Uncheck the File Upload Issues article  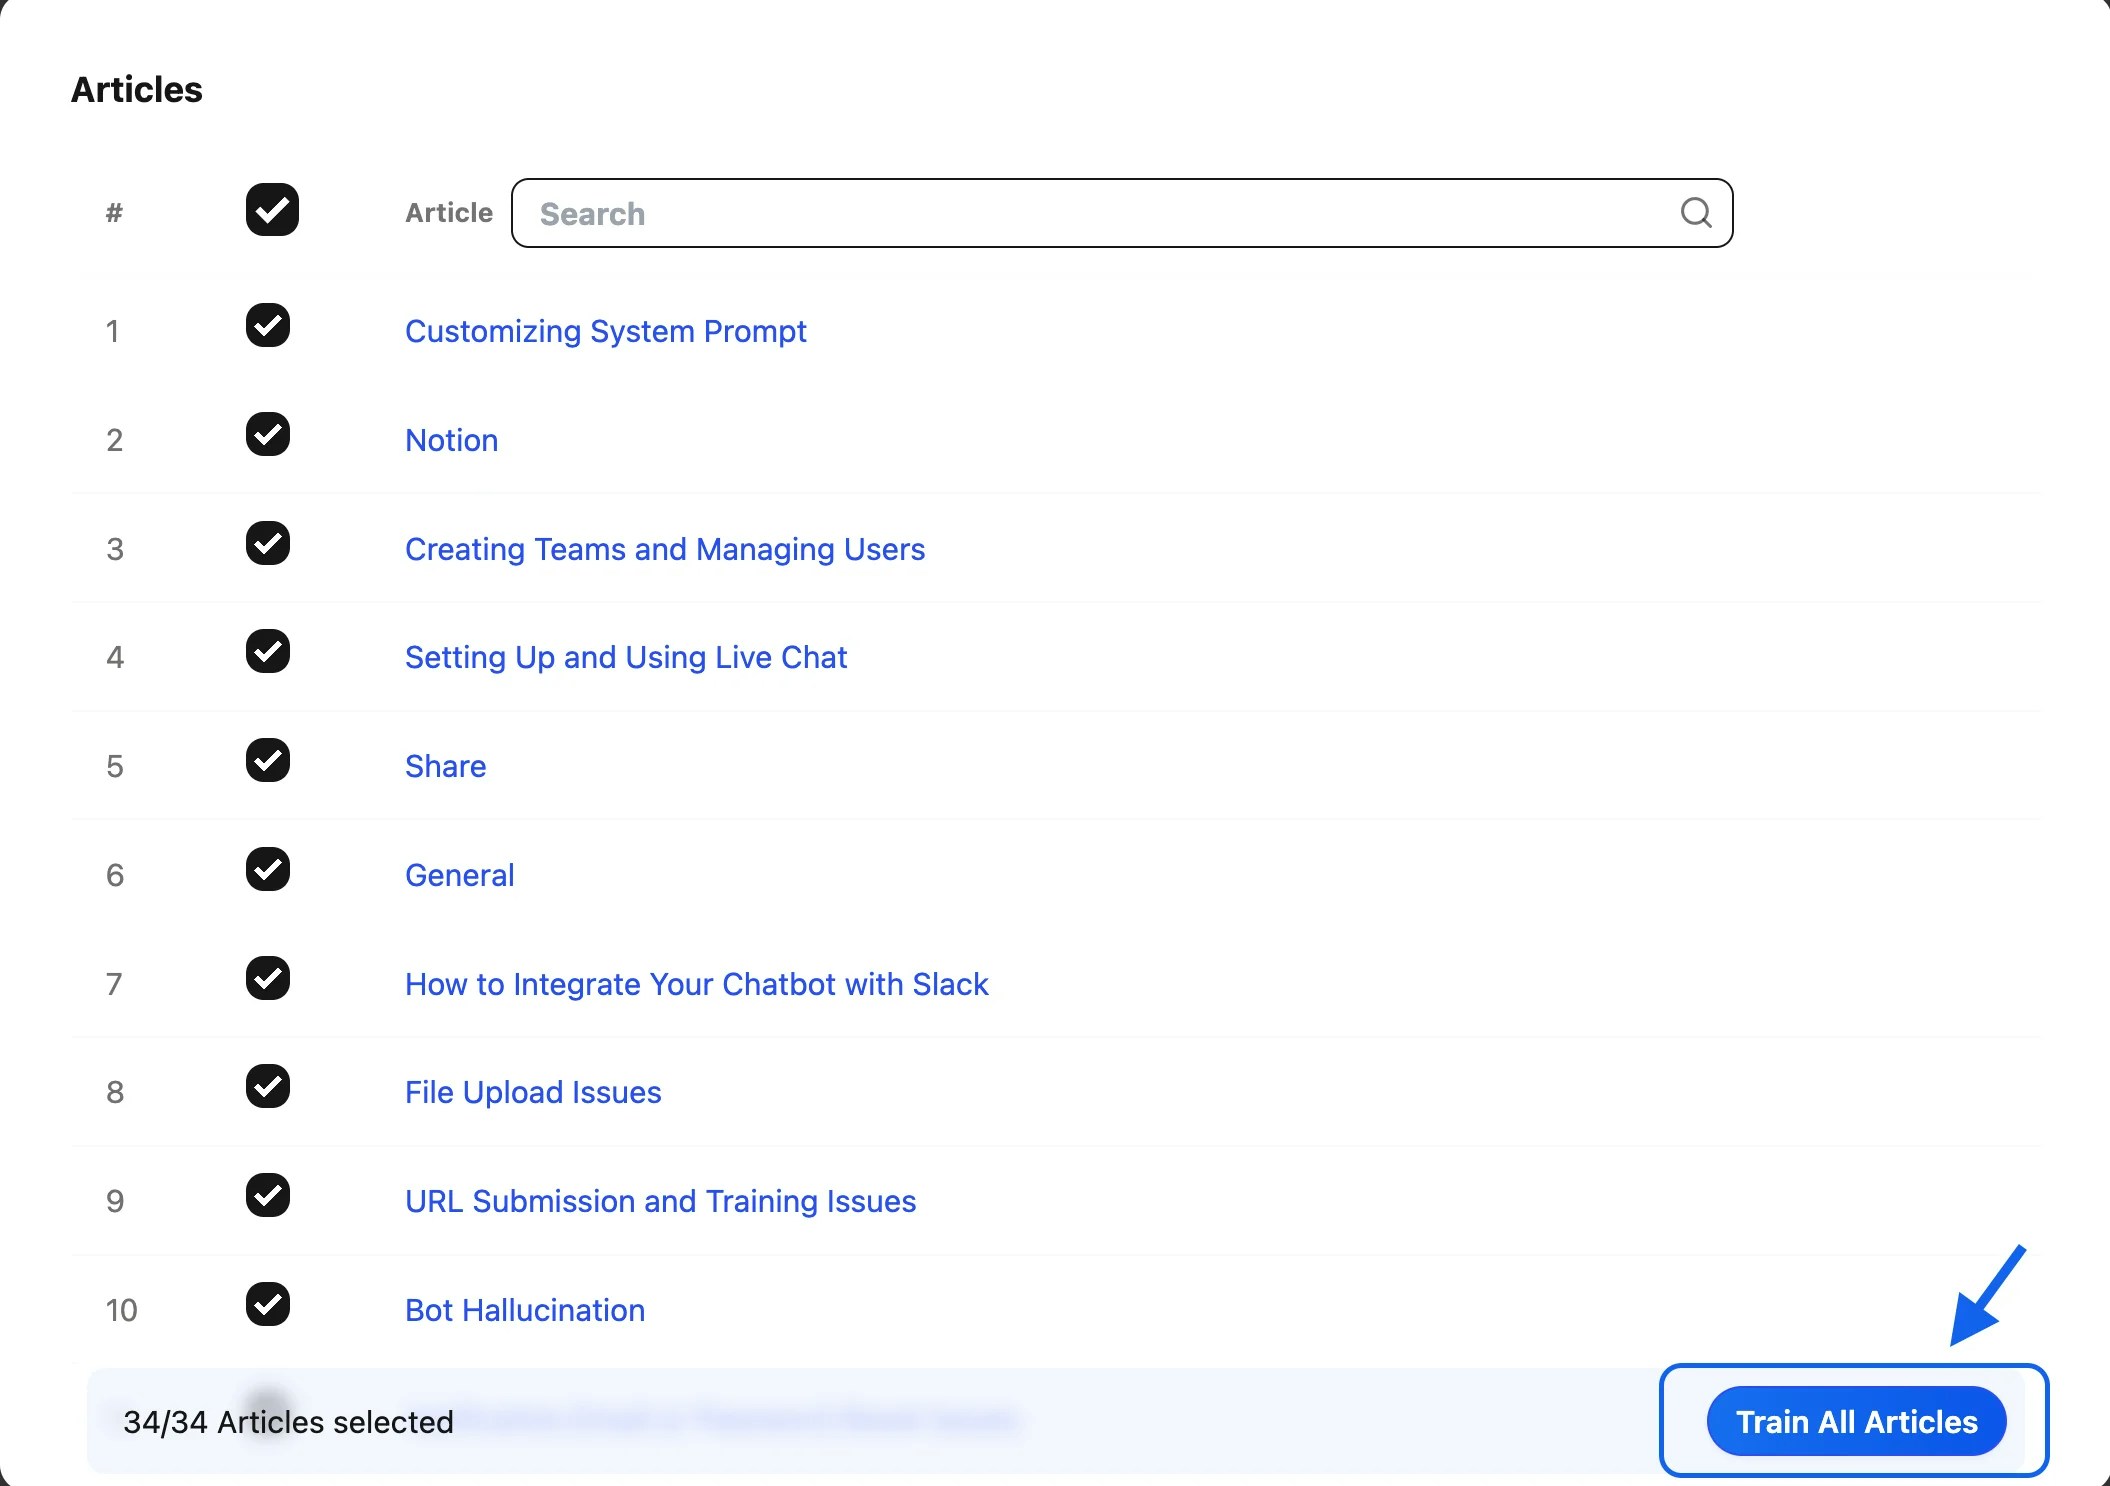coord(267,1087)
